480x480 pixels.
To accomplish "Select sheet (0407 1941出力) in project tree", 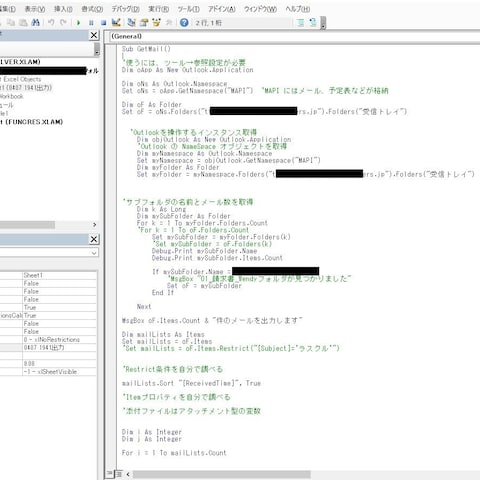I will 26,88.
